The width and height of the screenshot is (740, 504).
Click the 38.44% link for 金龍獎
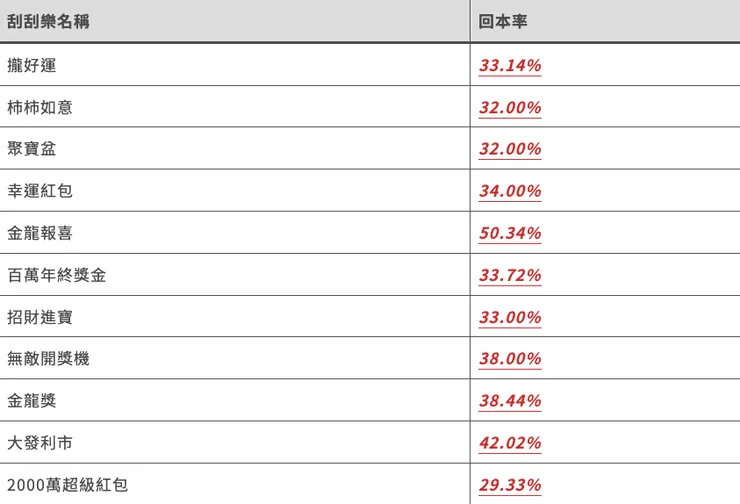click(510, 401)
